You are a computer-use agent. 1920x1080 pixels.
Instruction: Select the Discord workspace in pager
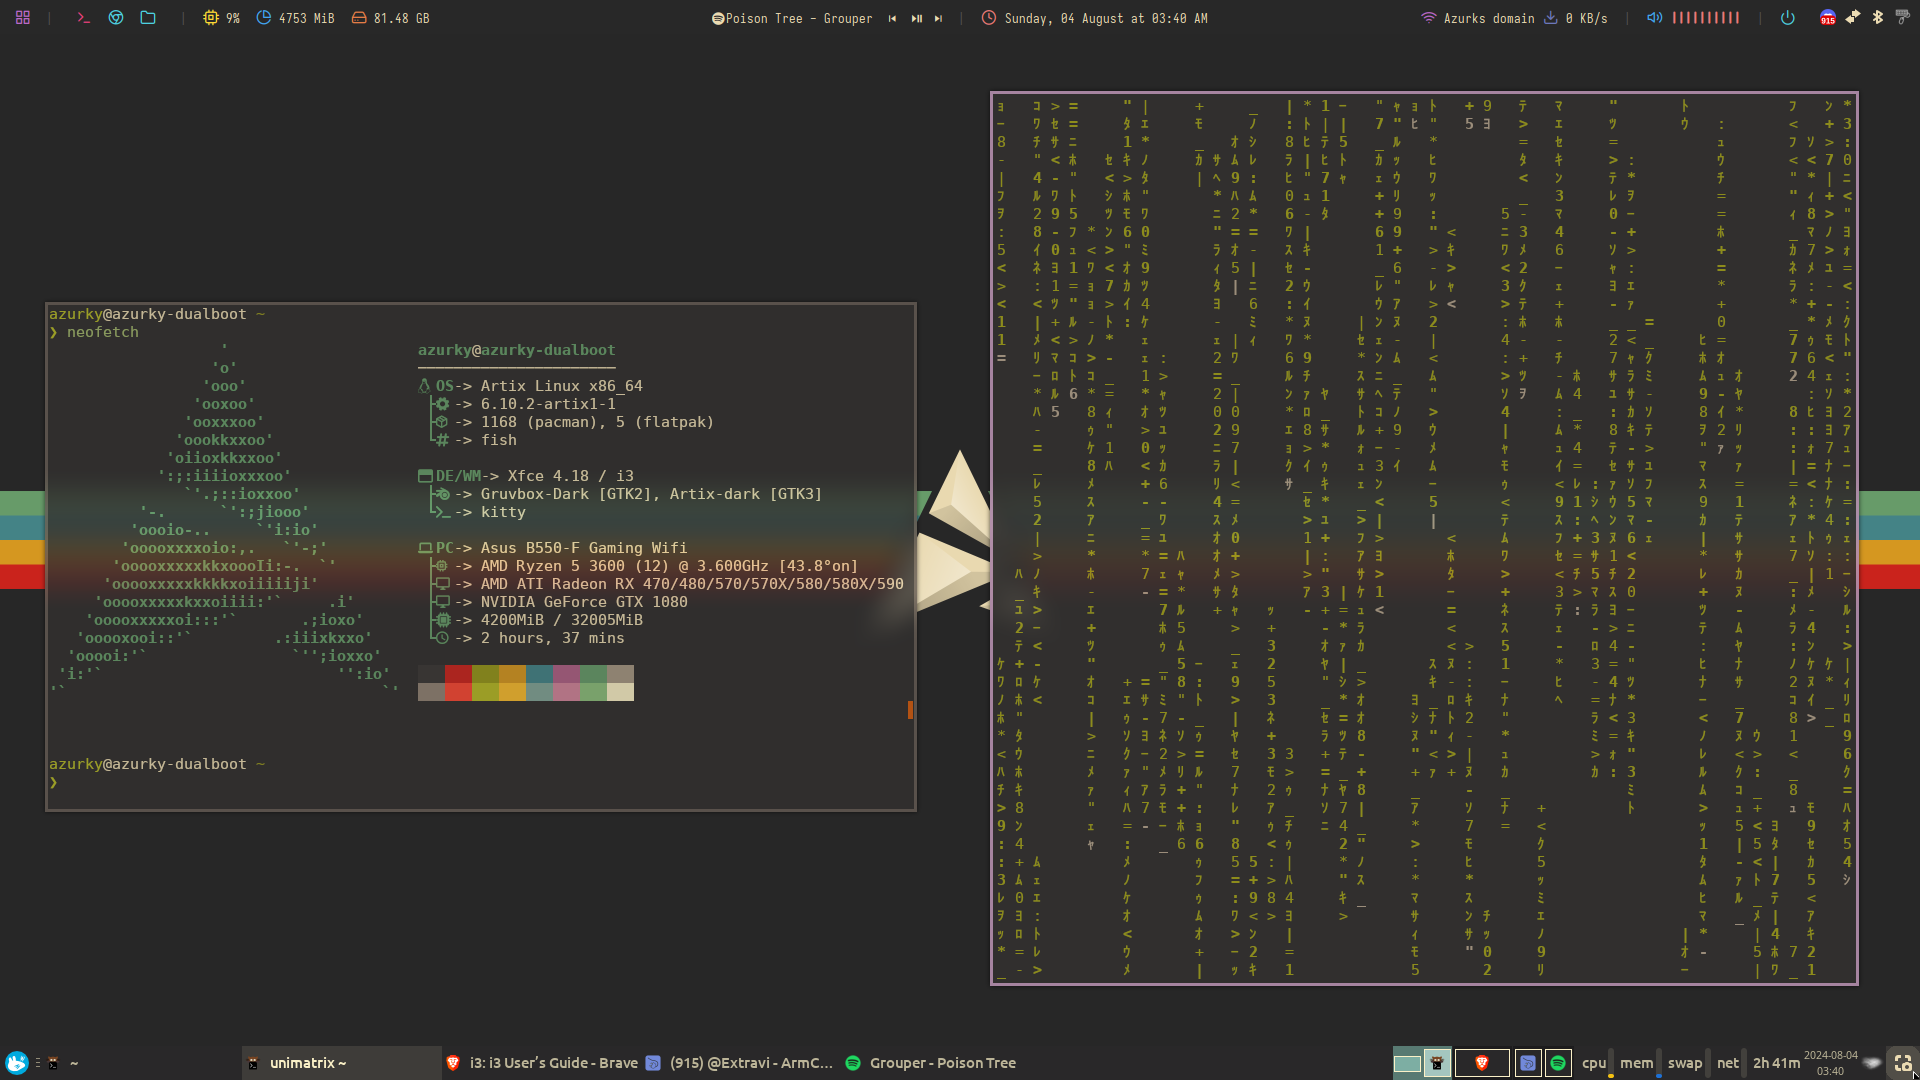pyautogui.click(x=1528, y=1063)
